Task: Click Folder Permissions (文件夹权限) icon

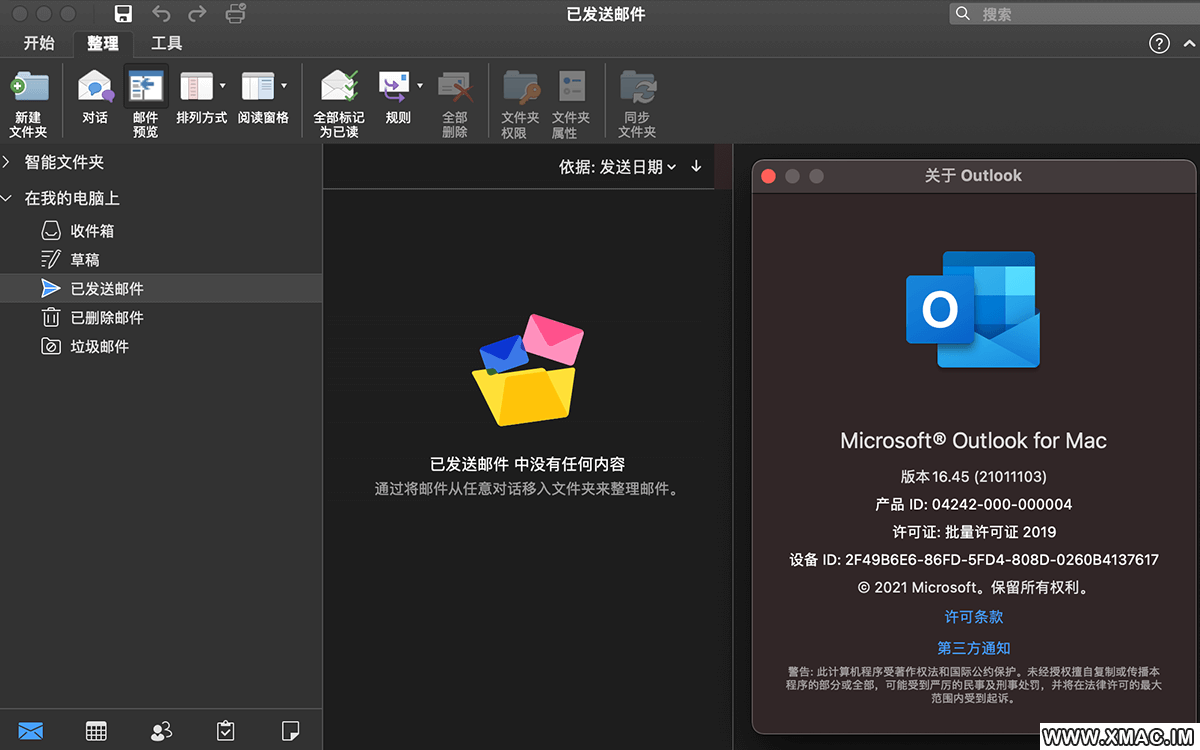Action: coord(520,88)
